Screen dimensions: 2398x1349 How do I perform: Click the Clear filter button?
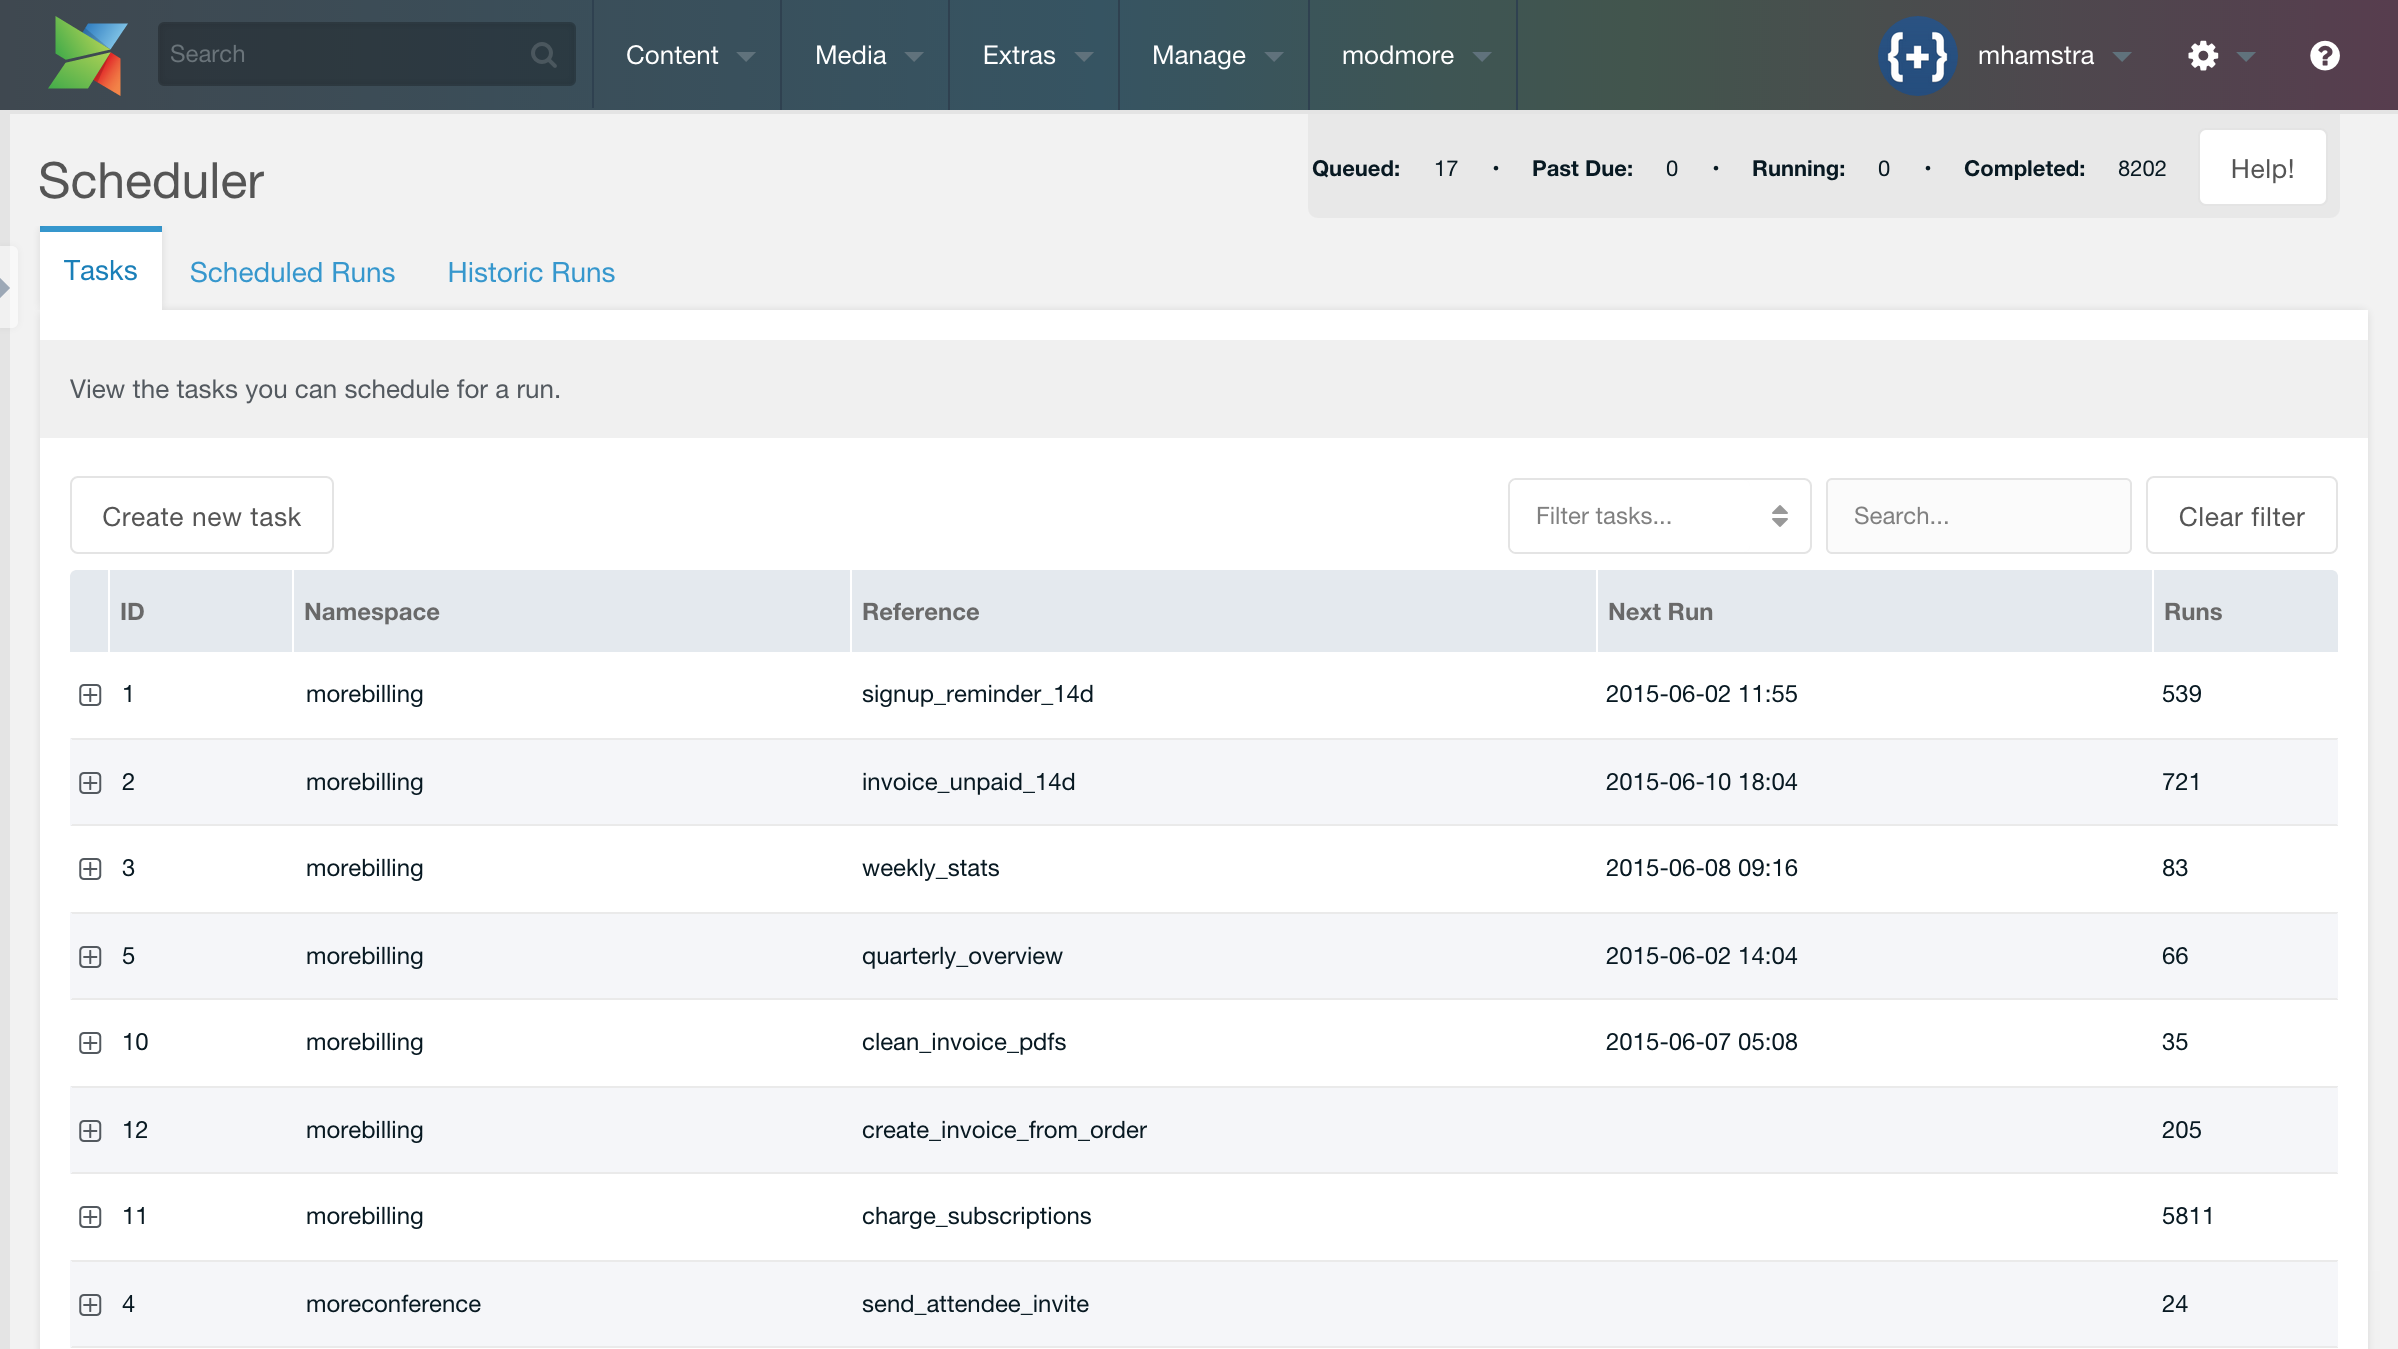click(x=2241, y=516)
